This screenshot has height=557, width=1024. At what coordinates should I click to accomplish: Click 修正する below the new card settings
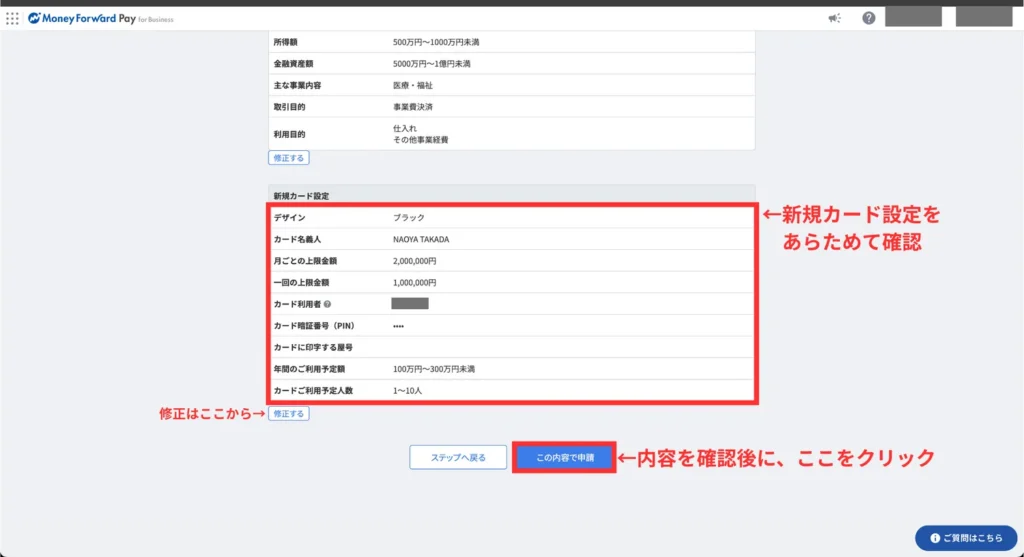tap(288, 414)
